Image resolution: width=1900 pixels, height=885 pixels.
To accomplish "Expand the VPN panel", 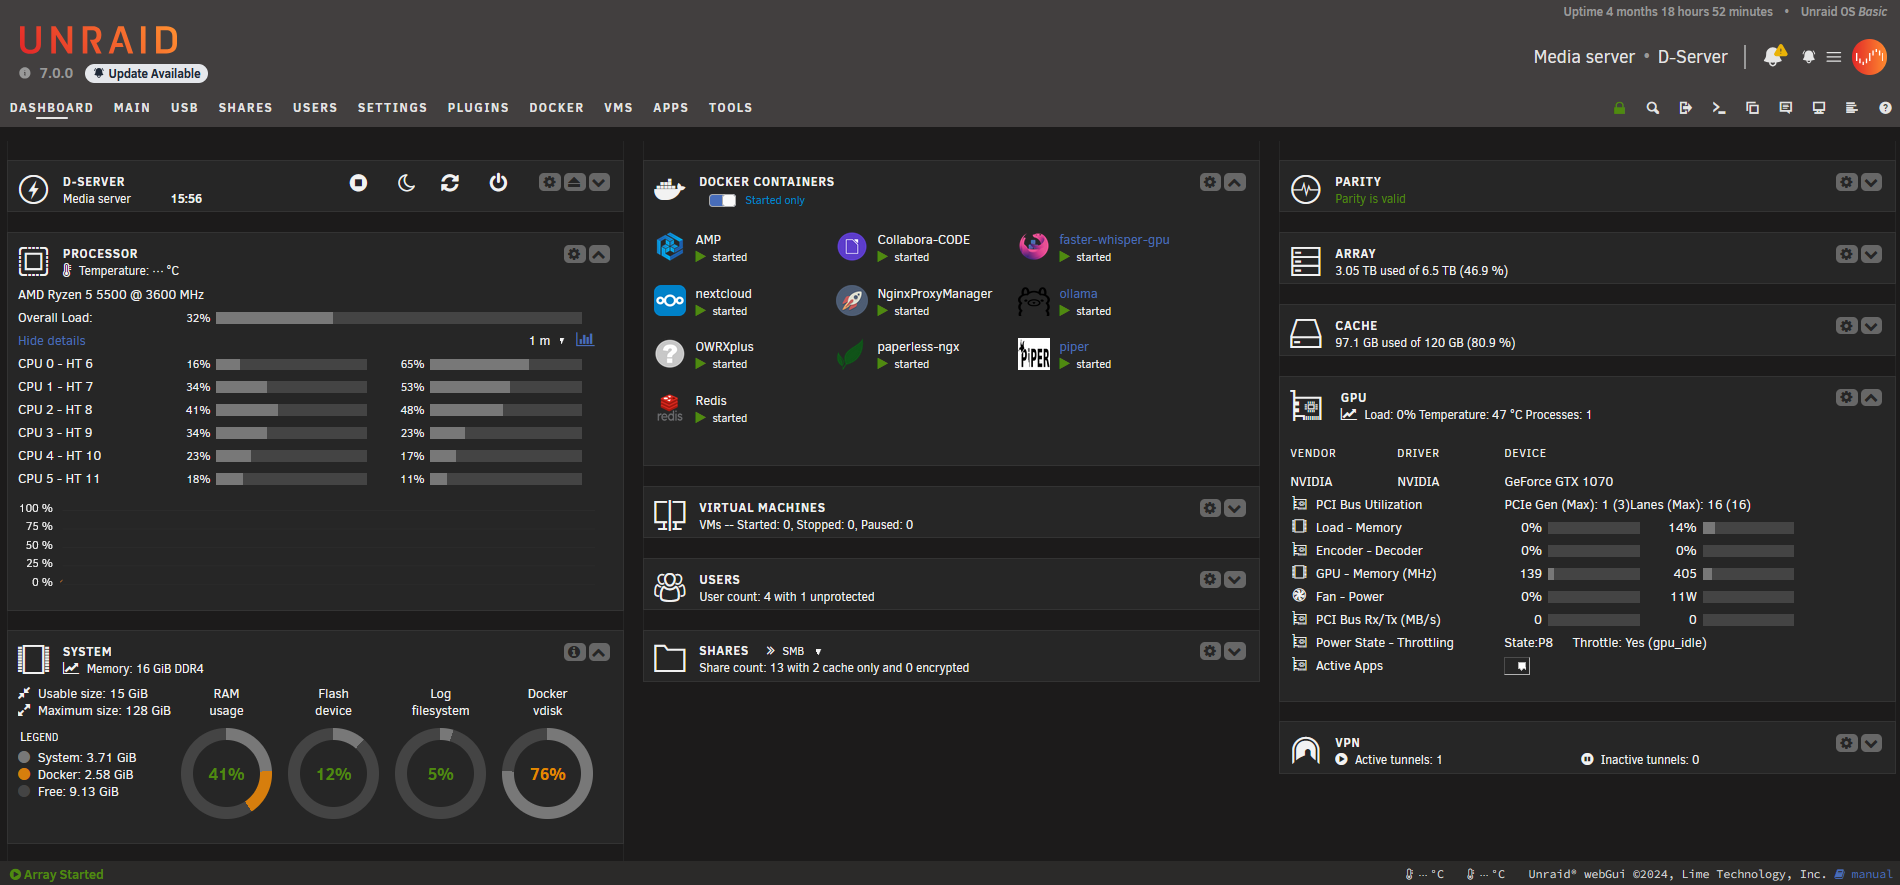I will pyautogui.click(x=1871, y=743).
